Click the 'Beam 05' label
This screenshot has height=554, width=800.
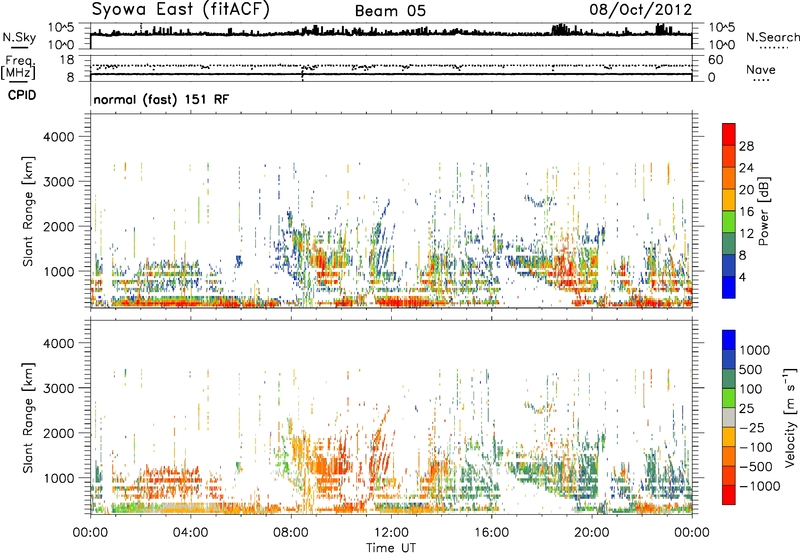coord(390,11)
